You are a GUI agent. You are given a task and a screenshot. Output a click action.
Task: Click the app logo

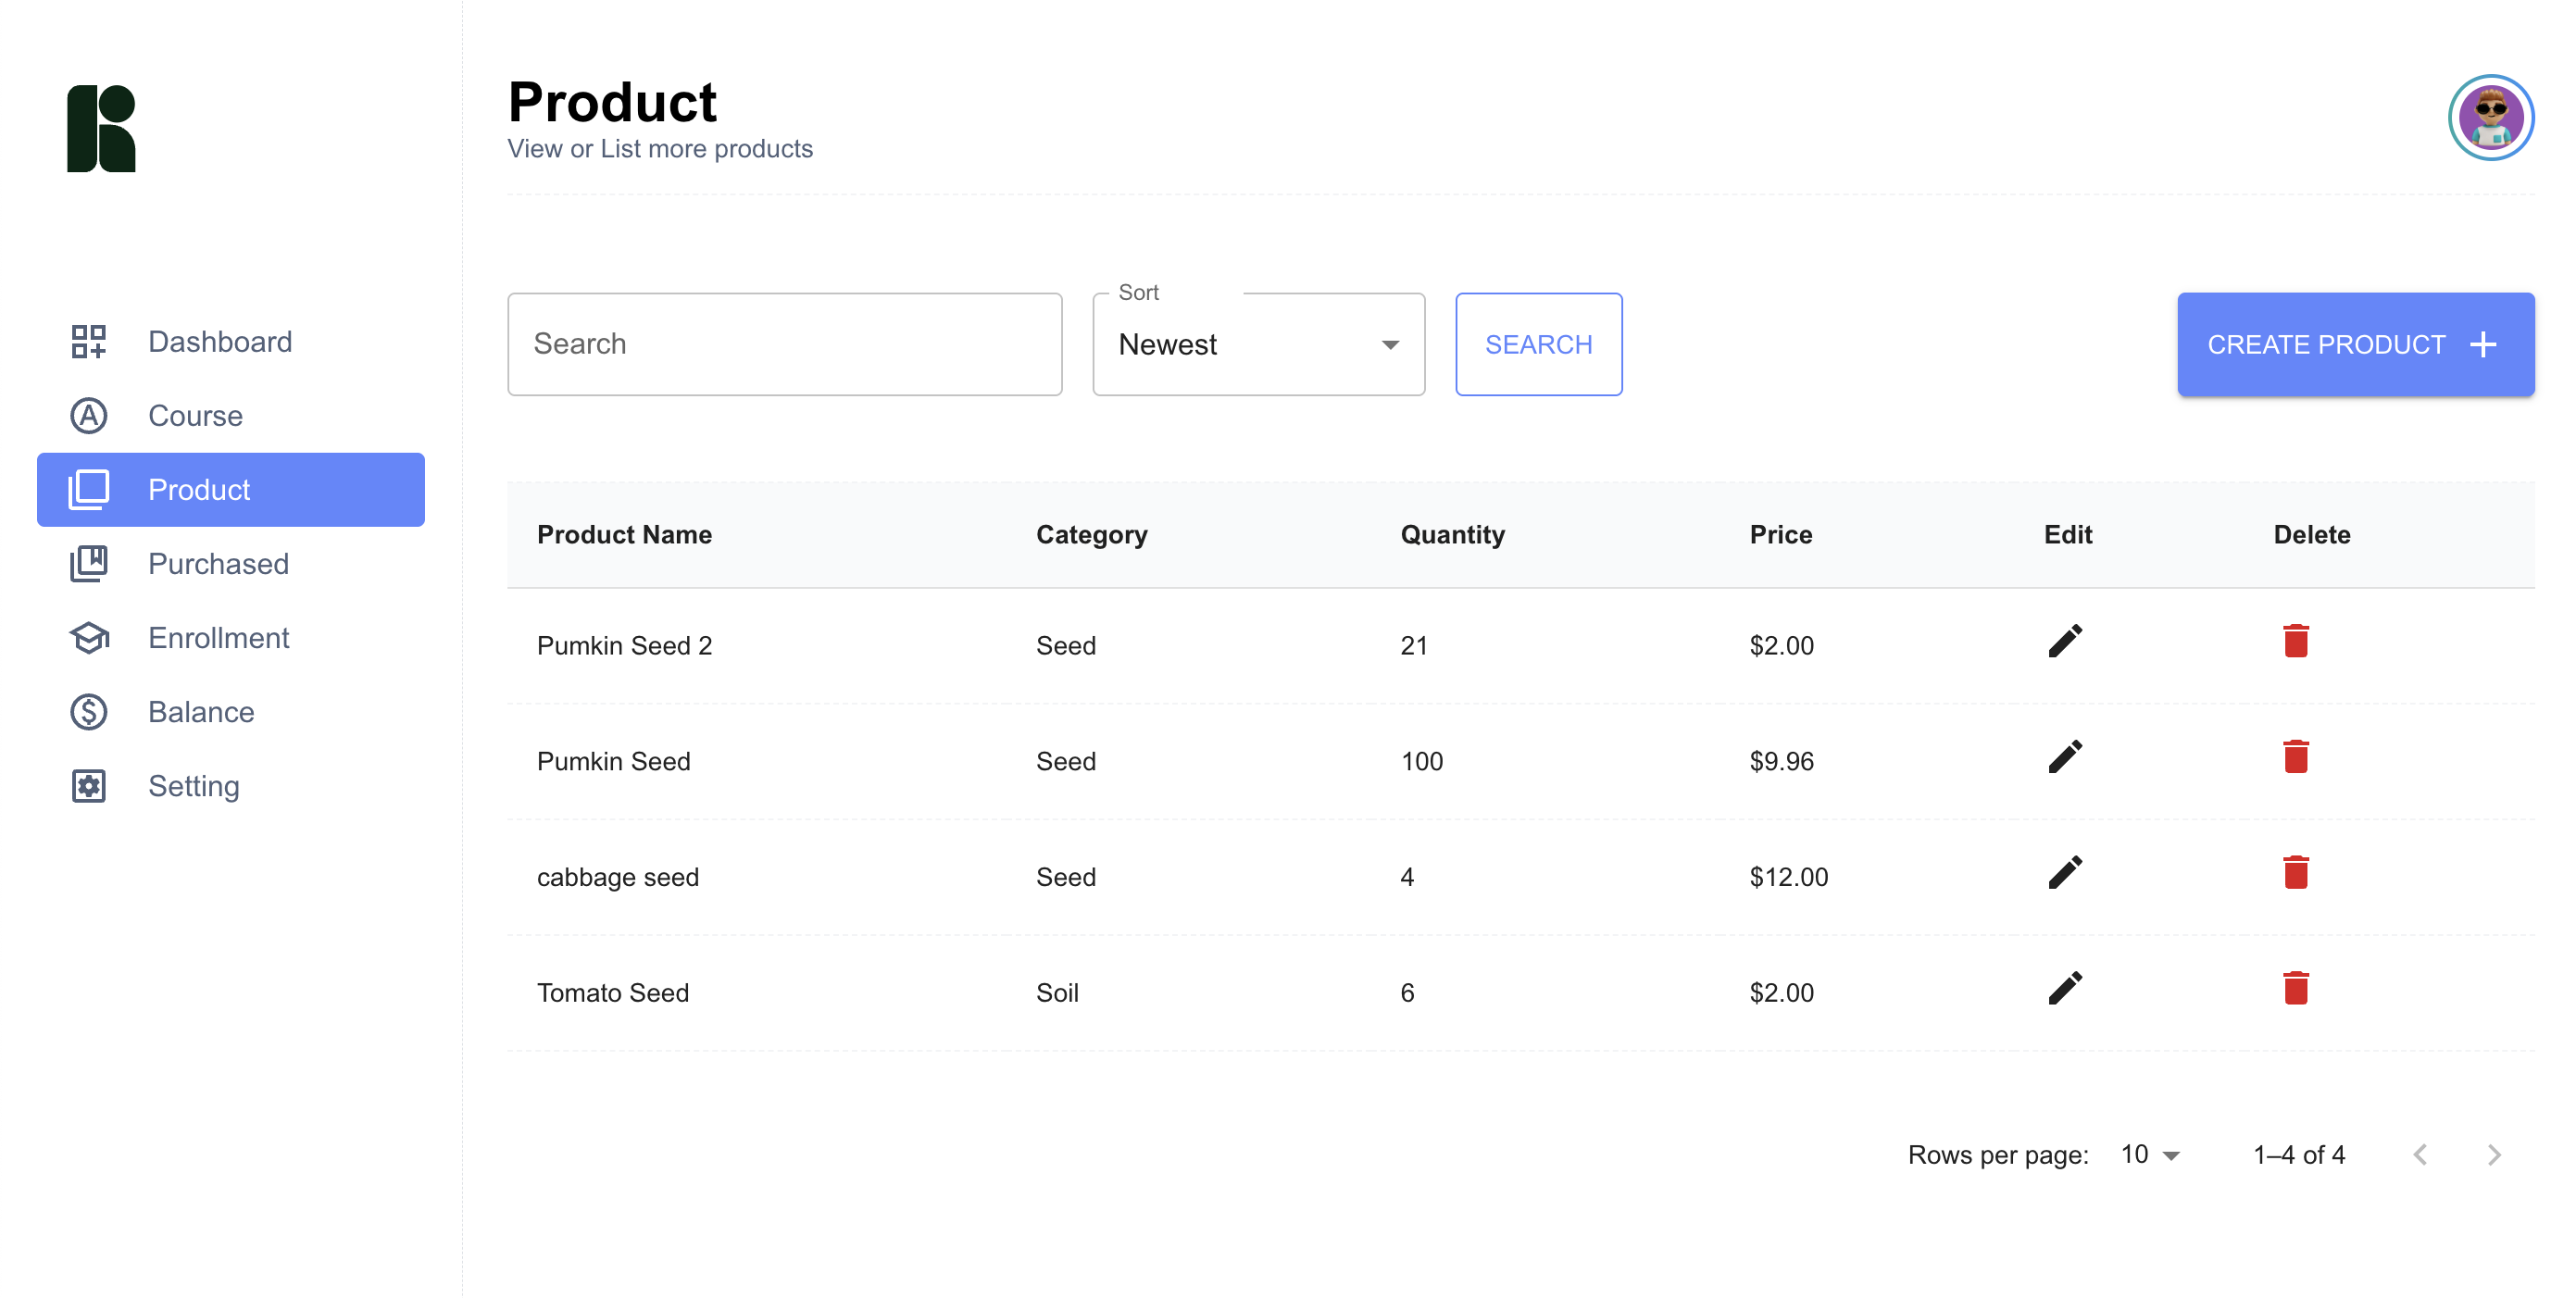[101, 129]
